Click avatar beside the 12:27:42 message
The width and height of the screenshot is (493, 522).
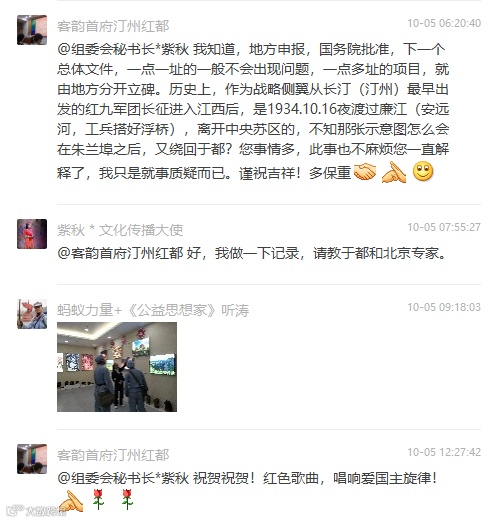(32, 459)
